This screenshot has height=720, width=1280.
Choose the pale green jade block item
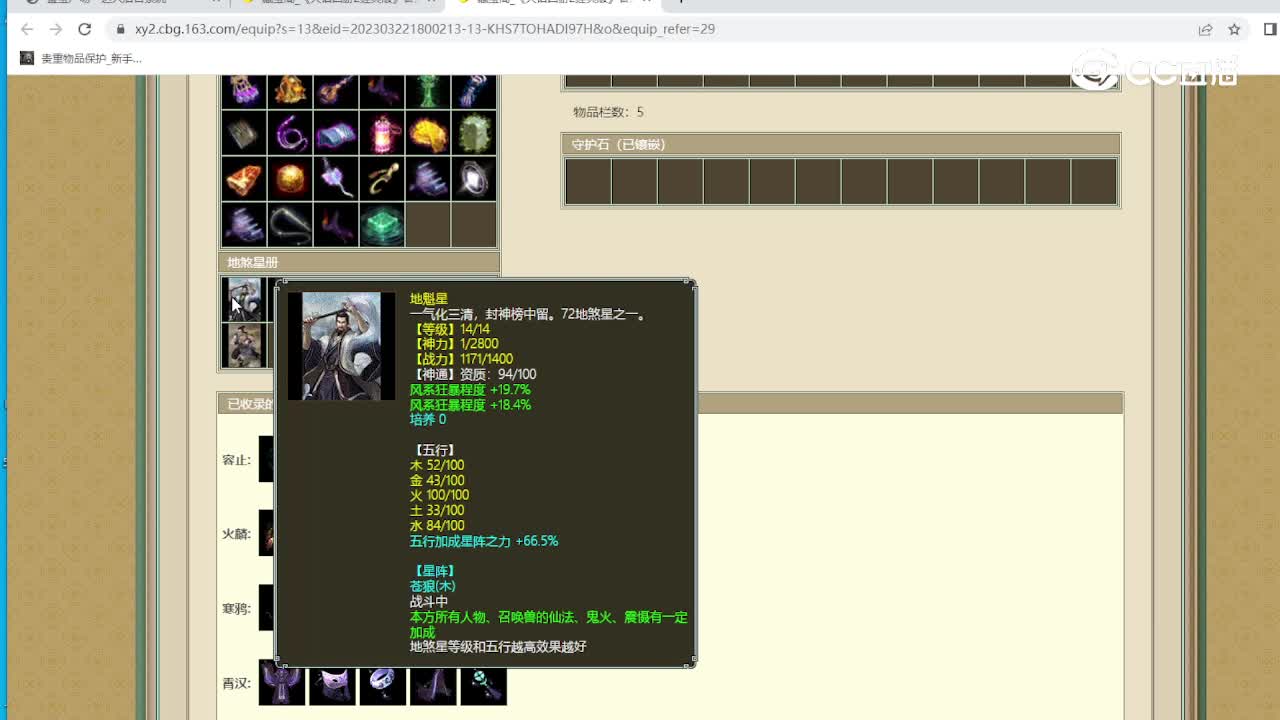coord(474,132)
